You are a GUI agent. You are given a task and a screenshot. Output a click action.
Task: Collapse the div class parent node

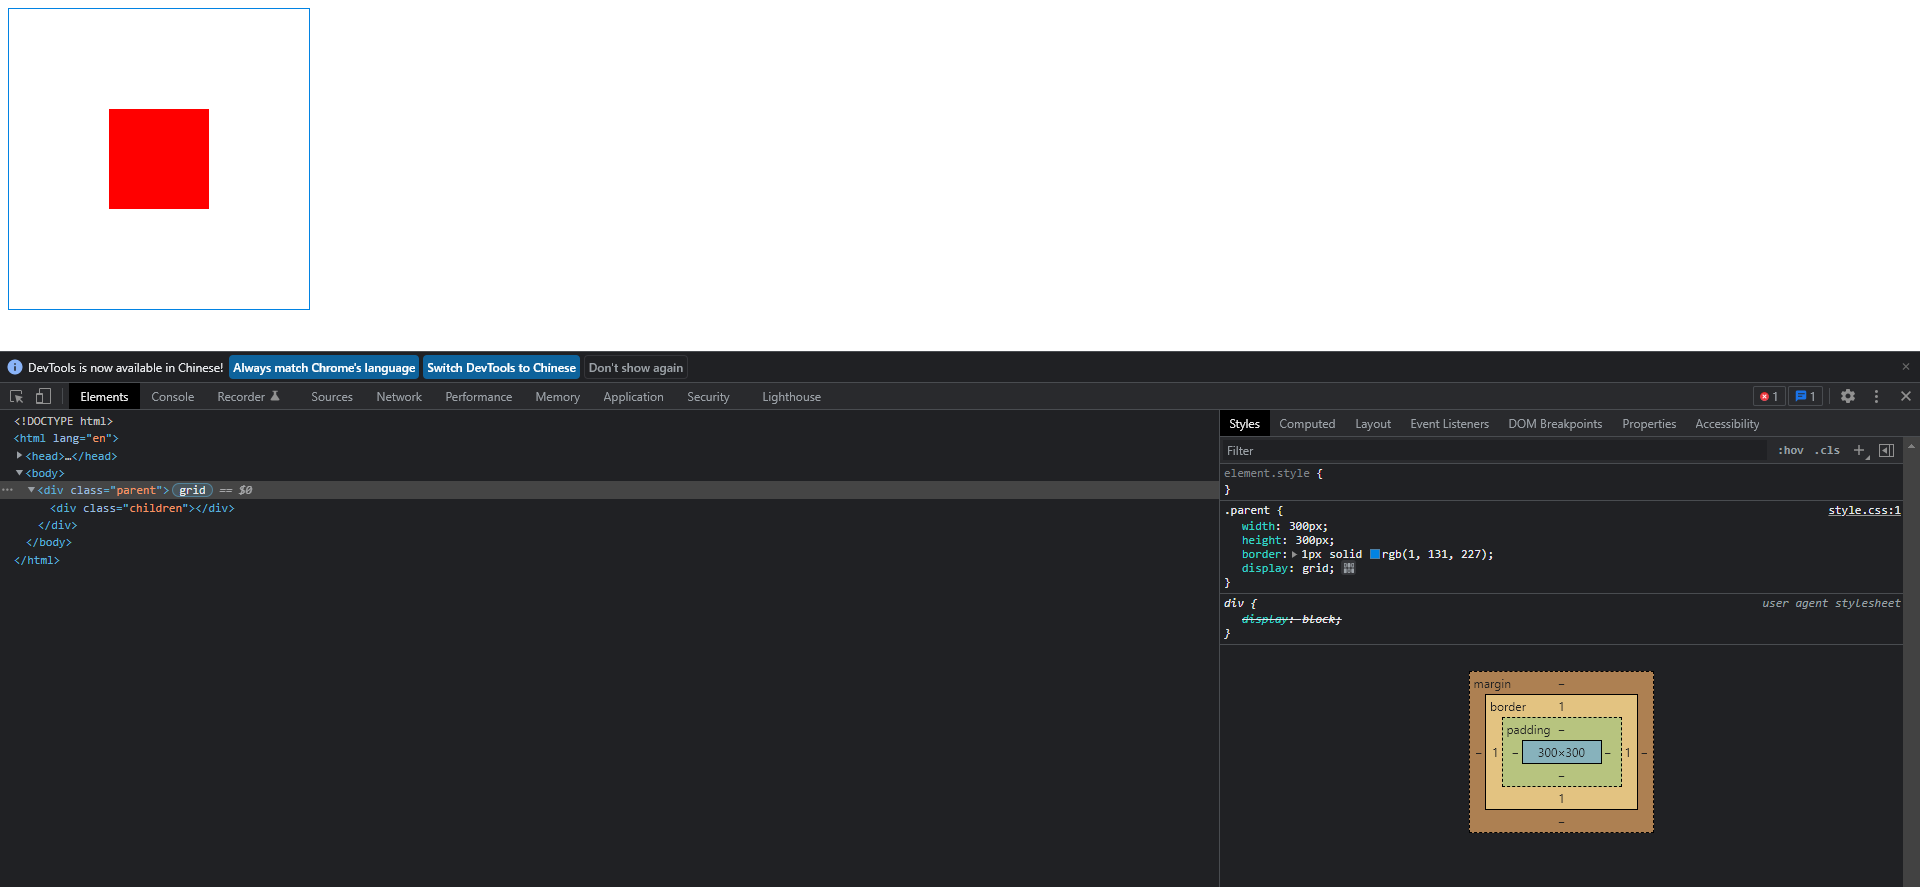click(31, 490)
